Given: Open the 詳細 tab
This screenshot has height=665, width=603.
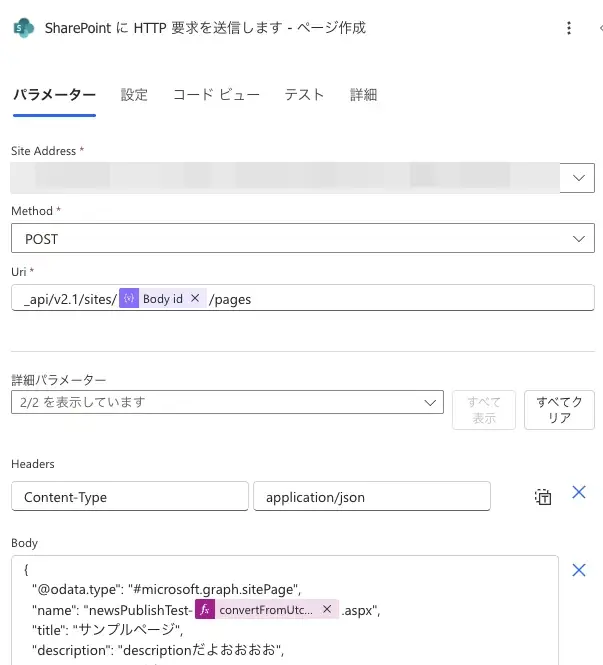Looking at the screenshot, I should point(363,94).
